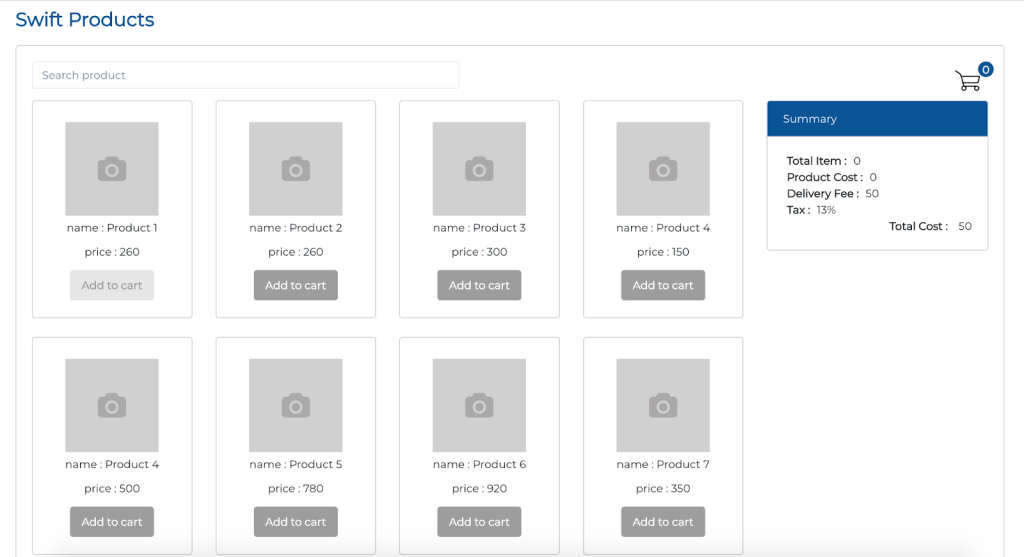Open image of Product 4 priced 150

pyautogui.click(x=663, y=168)
